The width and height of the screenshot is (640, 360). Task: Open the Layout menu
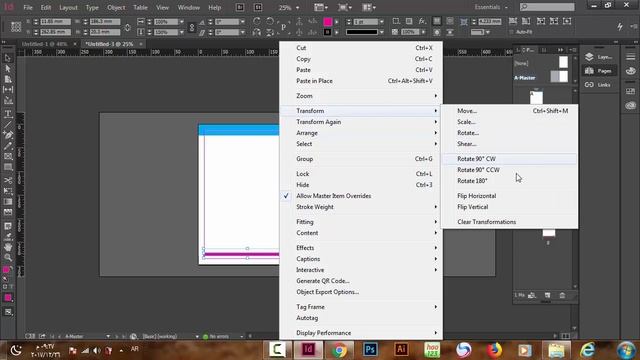tap(68, 7)
